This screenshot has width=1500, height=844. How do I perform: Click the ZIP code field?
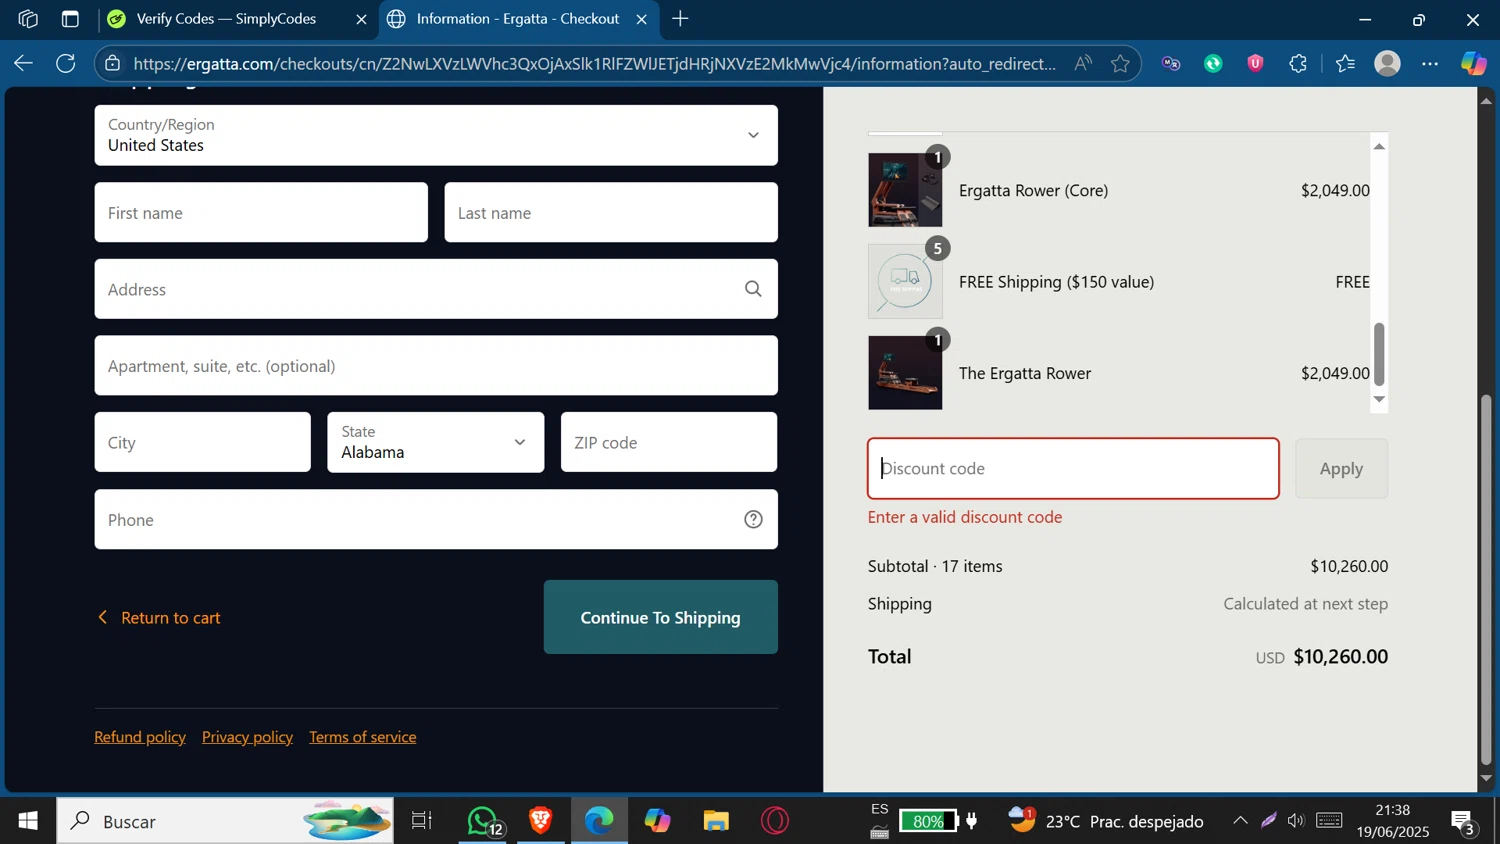[x=669, y=442]
